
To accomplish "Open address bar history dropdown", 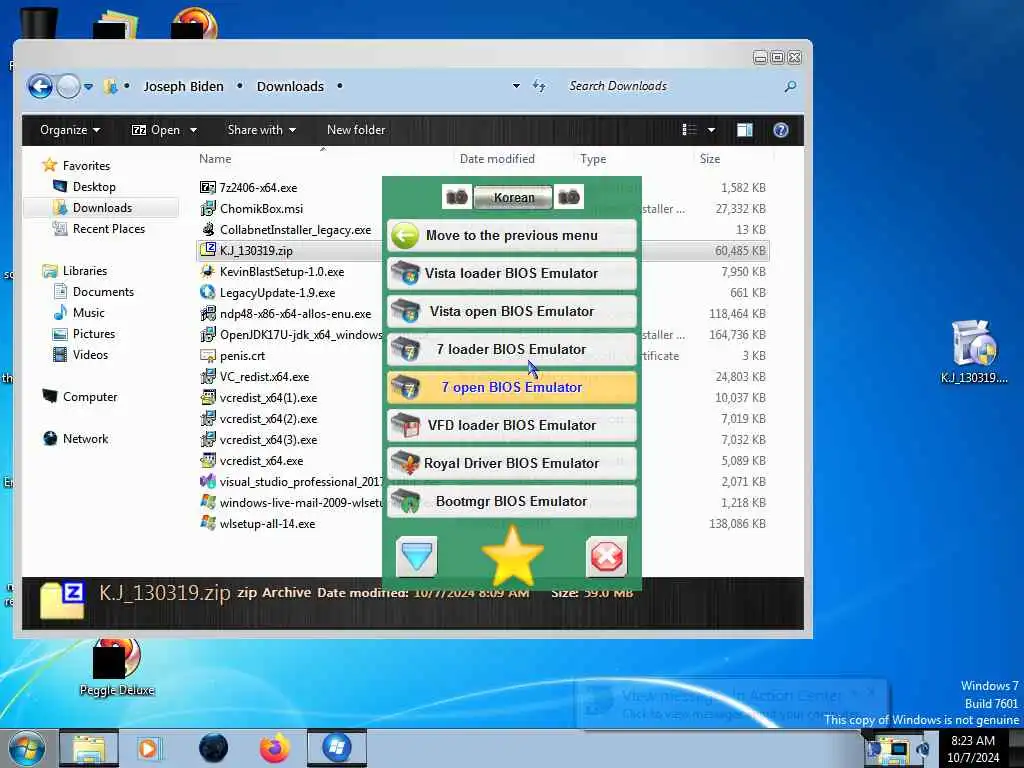I will 516,86.
